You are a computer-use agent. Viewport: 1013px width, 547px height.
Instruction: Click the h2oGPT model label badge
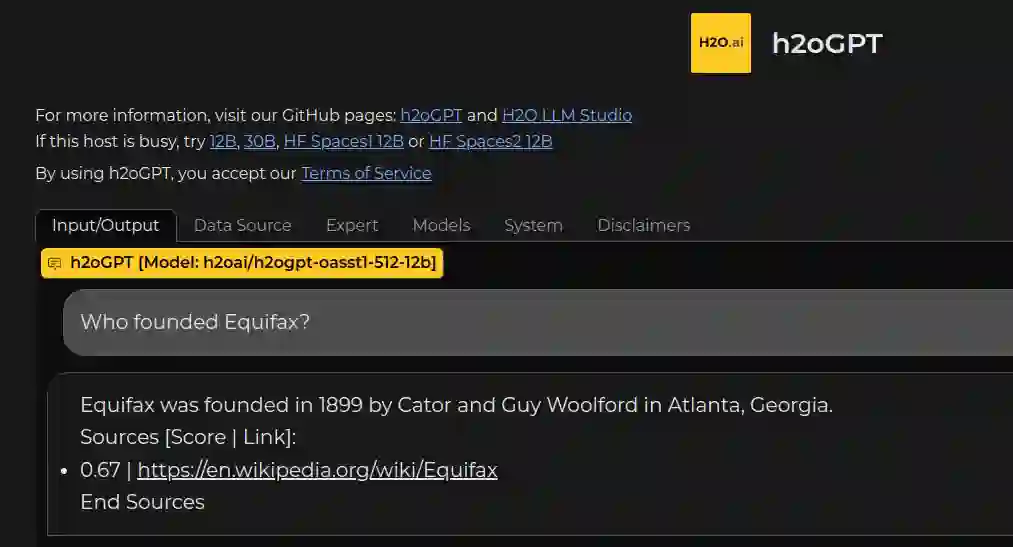pyautogui.click(x=252, y=263)
